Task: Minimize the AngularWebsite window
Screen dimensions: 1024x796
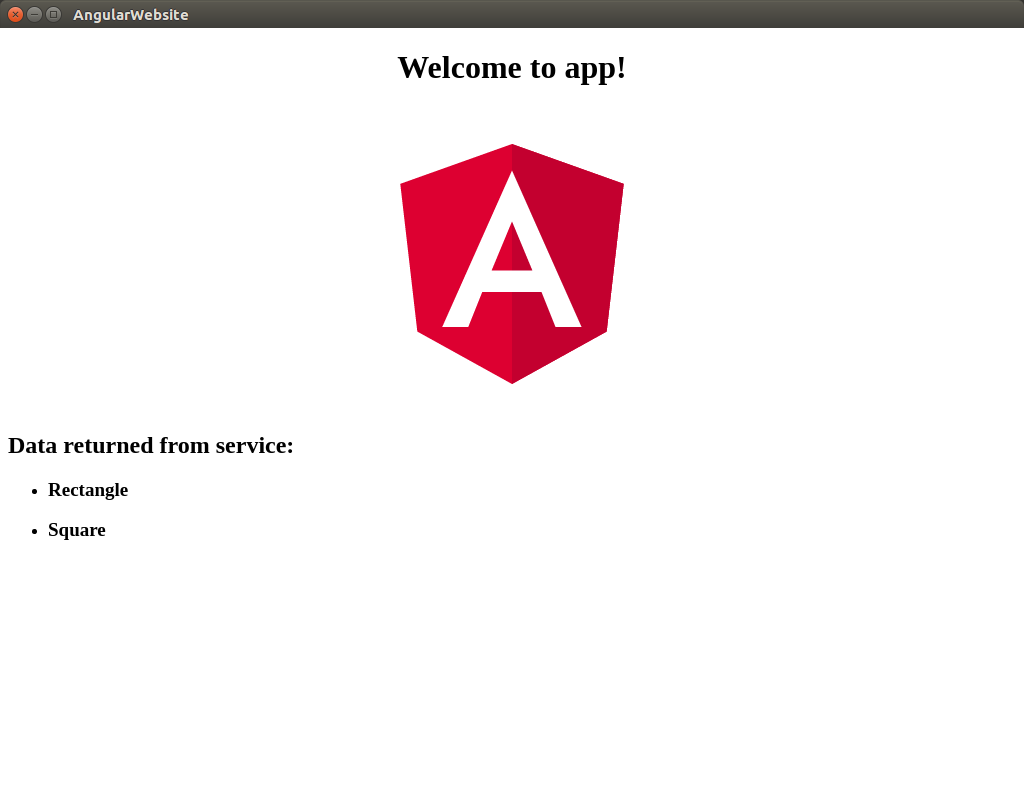Action: 34,14
